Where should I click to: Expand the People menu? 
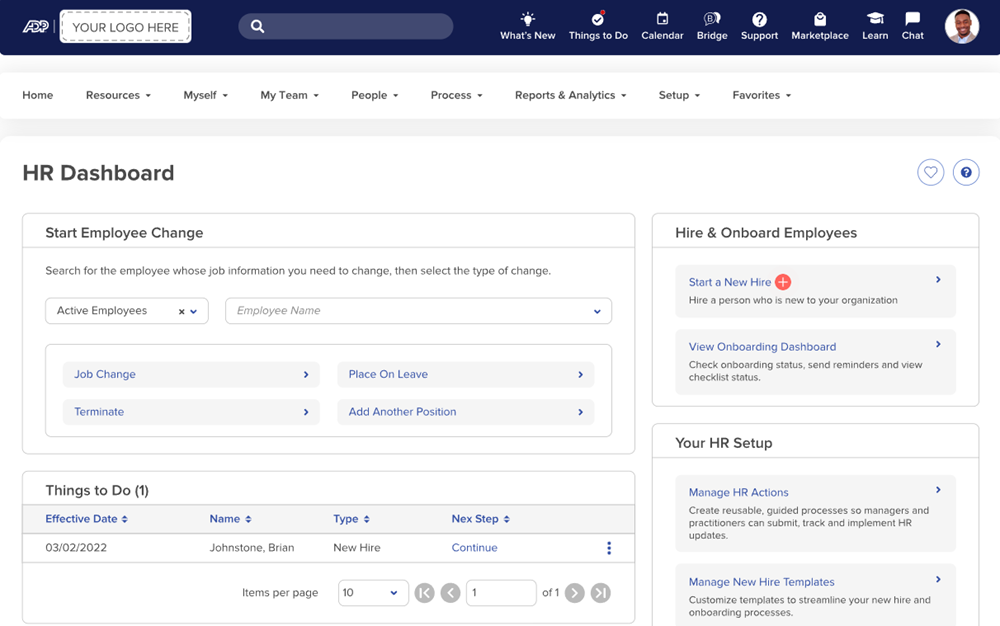coord(374,95)
